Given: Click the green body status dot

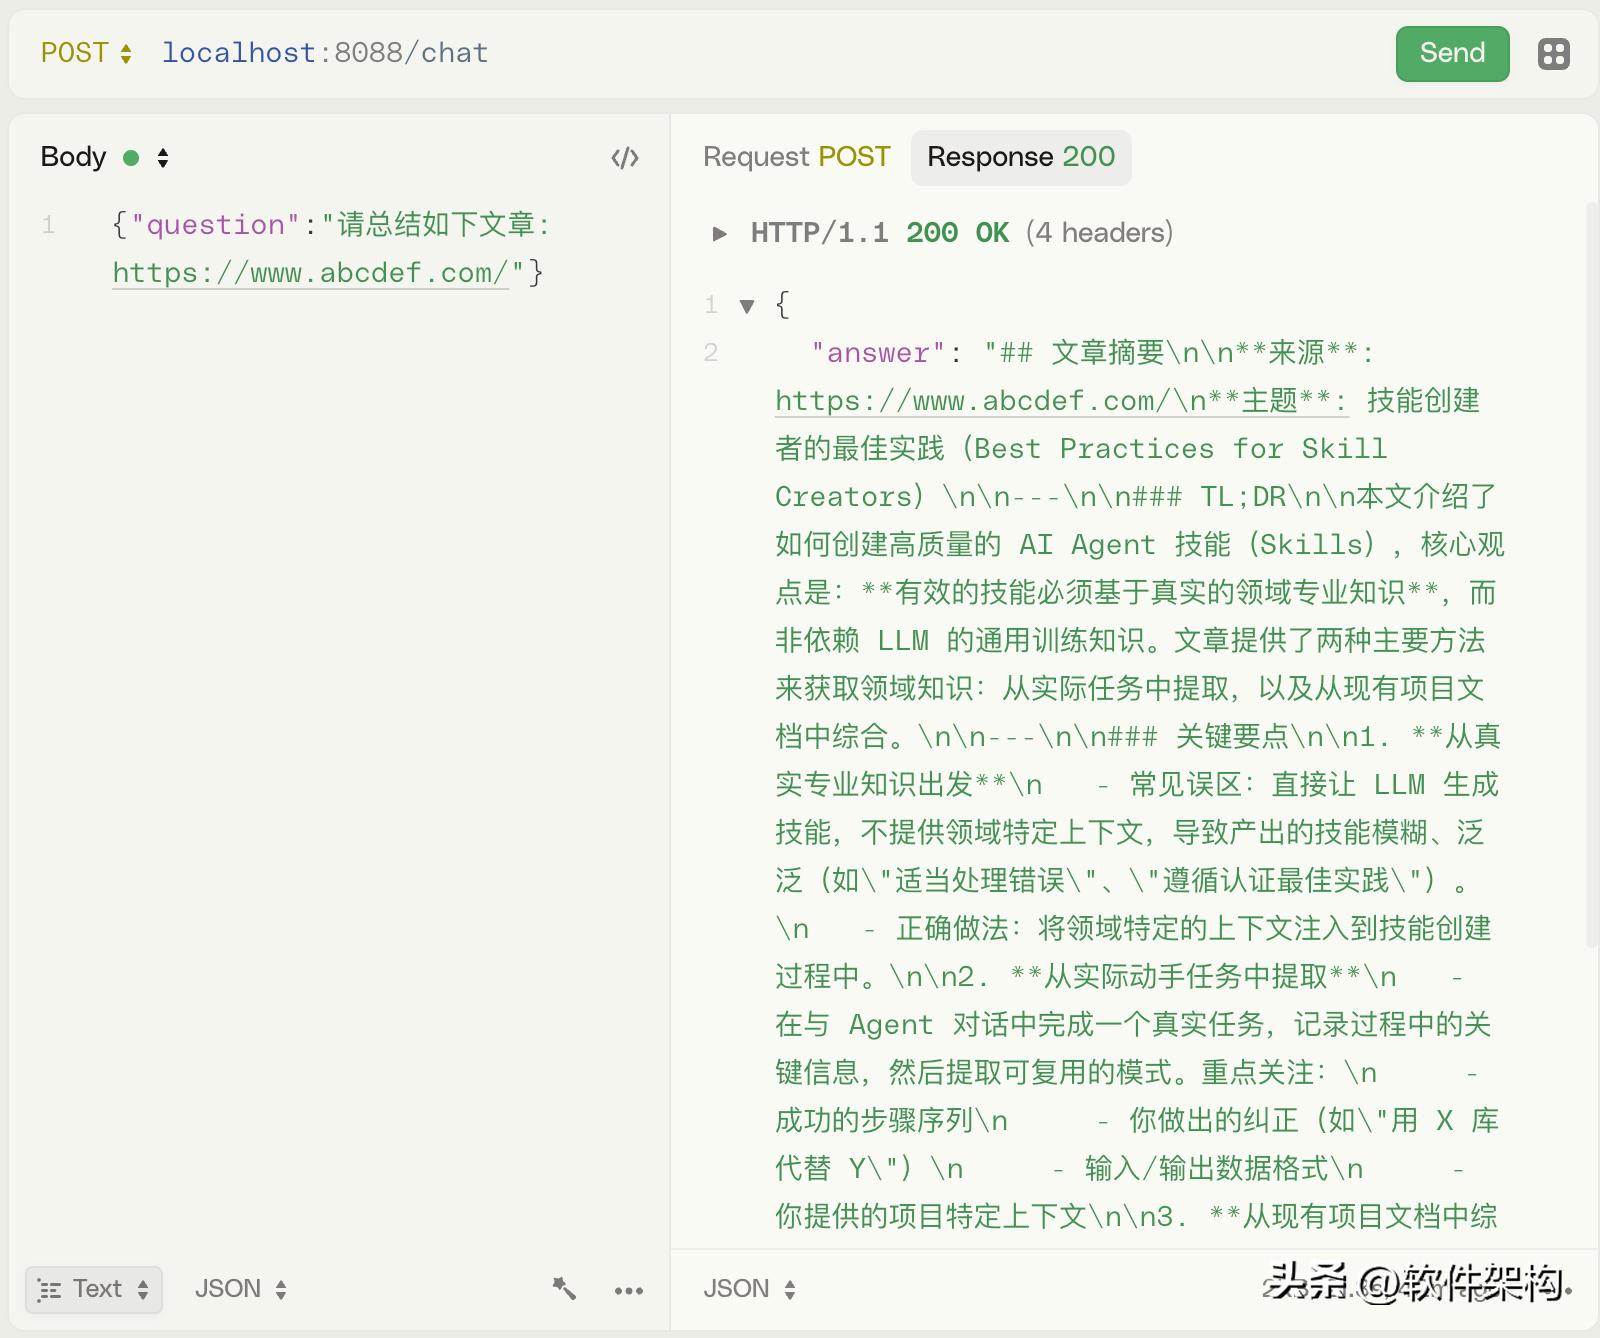Looking at the screenshot, I should click(x=130, y=158).
